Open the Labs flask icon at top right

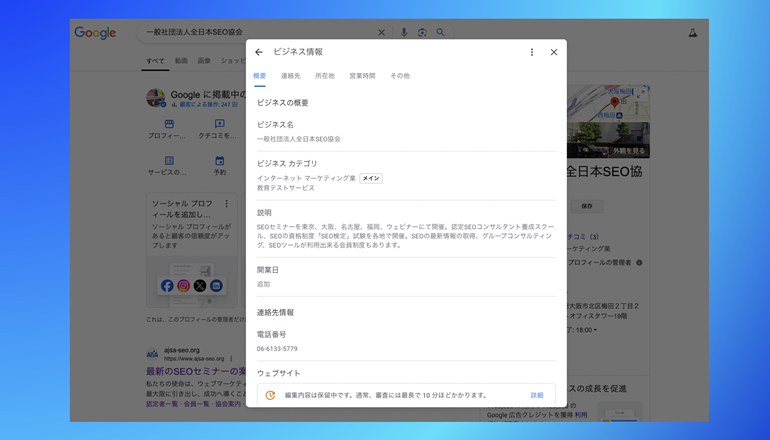click(x=692, y=33)
